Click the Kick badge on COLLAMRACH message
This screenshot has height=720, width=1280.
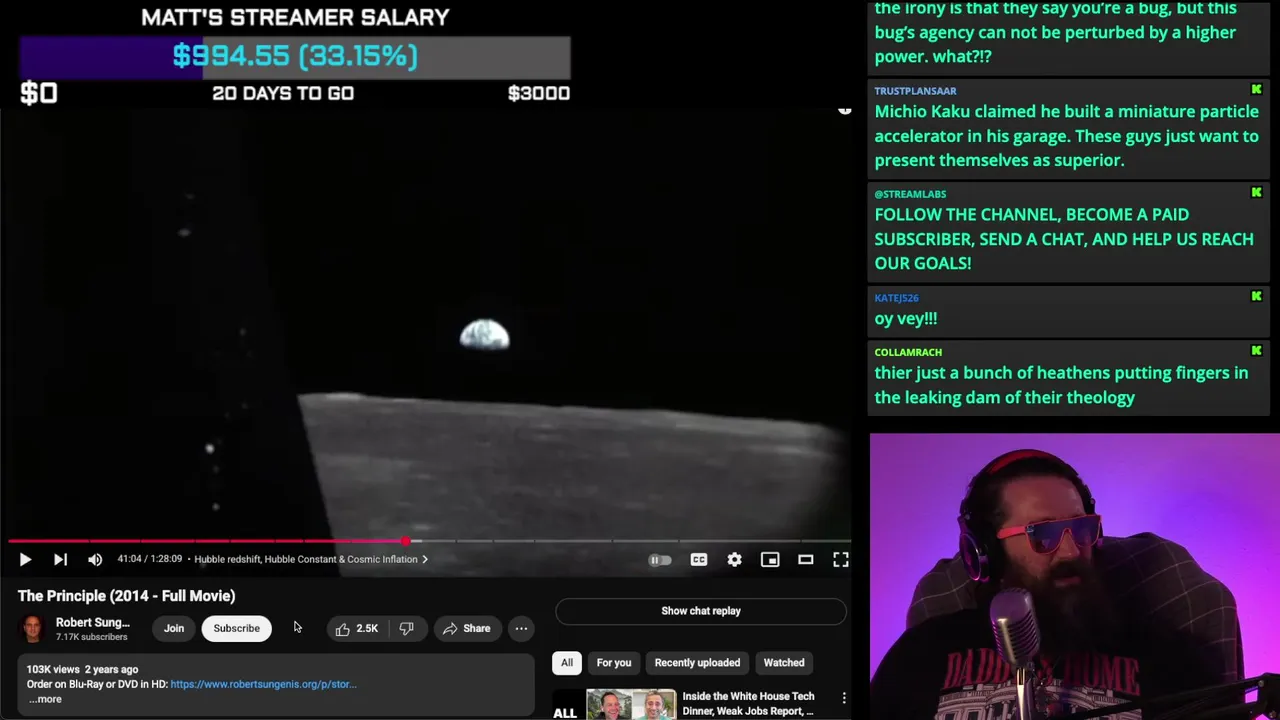pyautogui.click(x=1256, y=351)
